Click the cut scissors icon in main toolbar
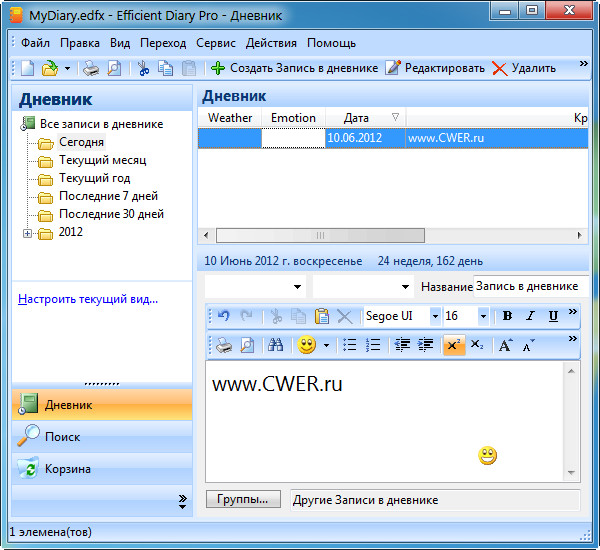Viewport: 600px width, 550px height. click(143, 68)
